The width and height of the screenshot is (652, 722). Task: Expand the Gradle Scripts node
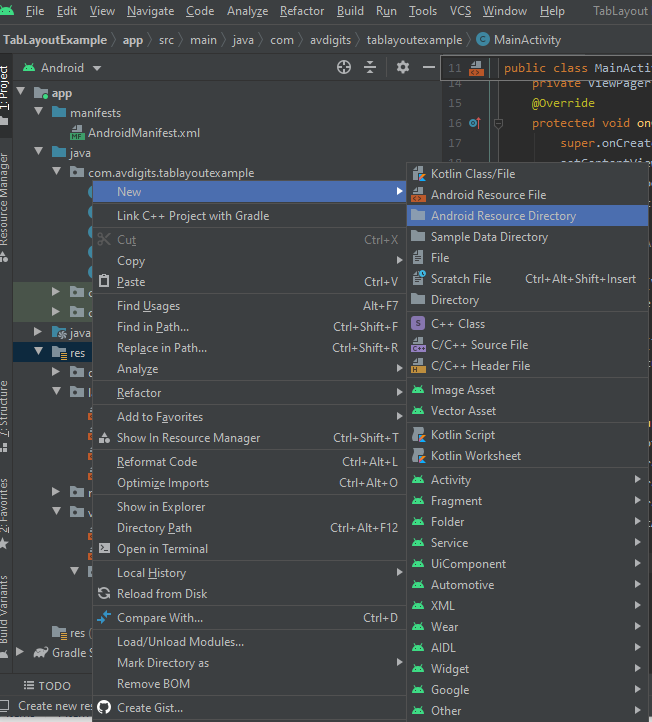pyautogui.click(x=20, y=652)
